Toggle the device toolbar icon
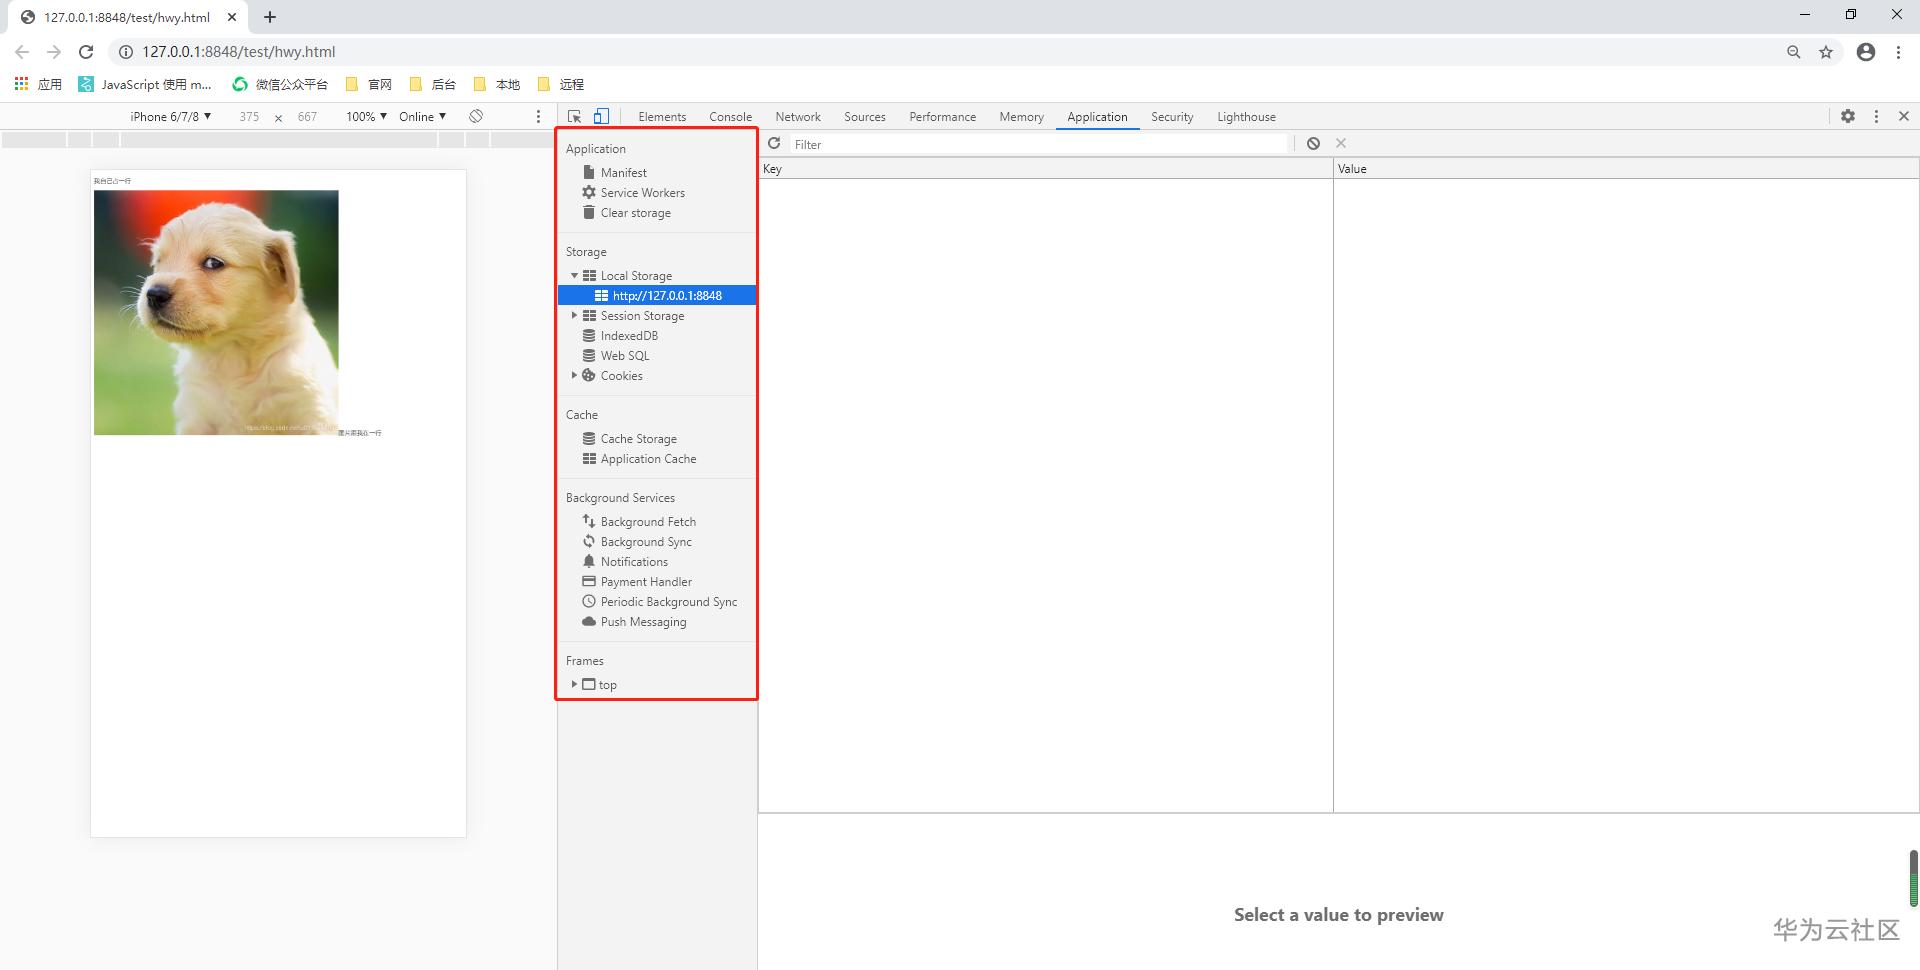This screenshot has height=970, width=1920. pyautogui.click(x=601, y=116)
